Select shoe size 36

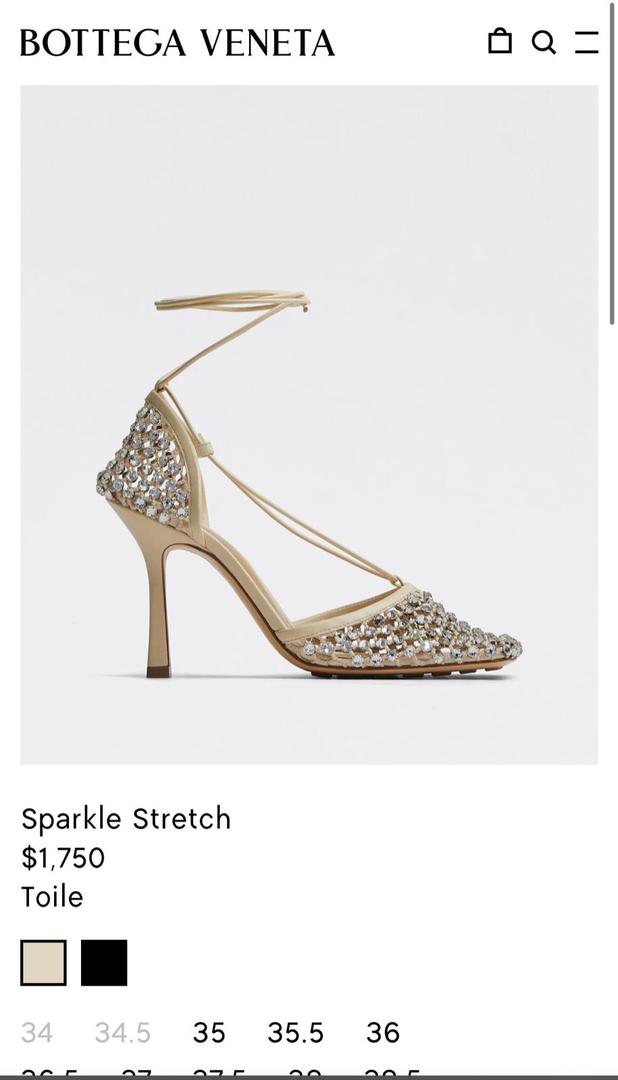tap(382, 1032)
